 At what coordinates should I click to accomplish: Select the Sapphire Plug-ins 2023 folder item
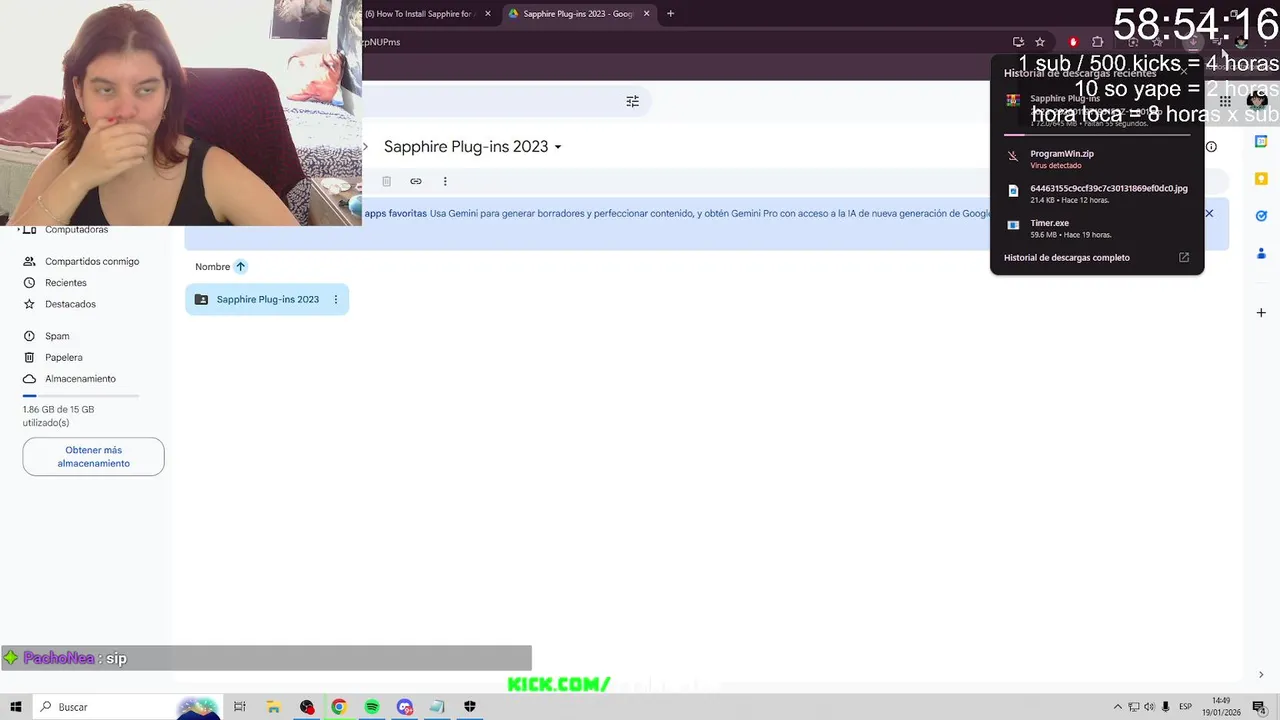pyautogui.click(x=267, y=299)
